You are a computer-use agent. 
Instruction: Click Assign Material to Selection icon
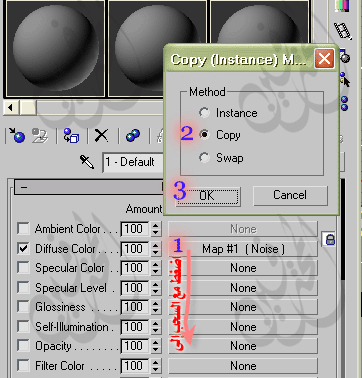click(x=71, y=136)
